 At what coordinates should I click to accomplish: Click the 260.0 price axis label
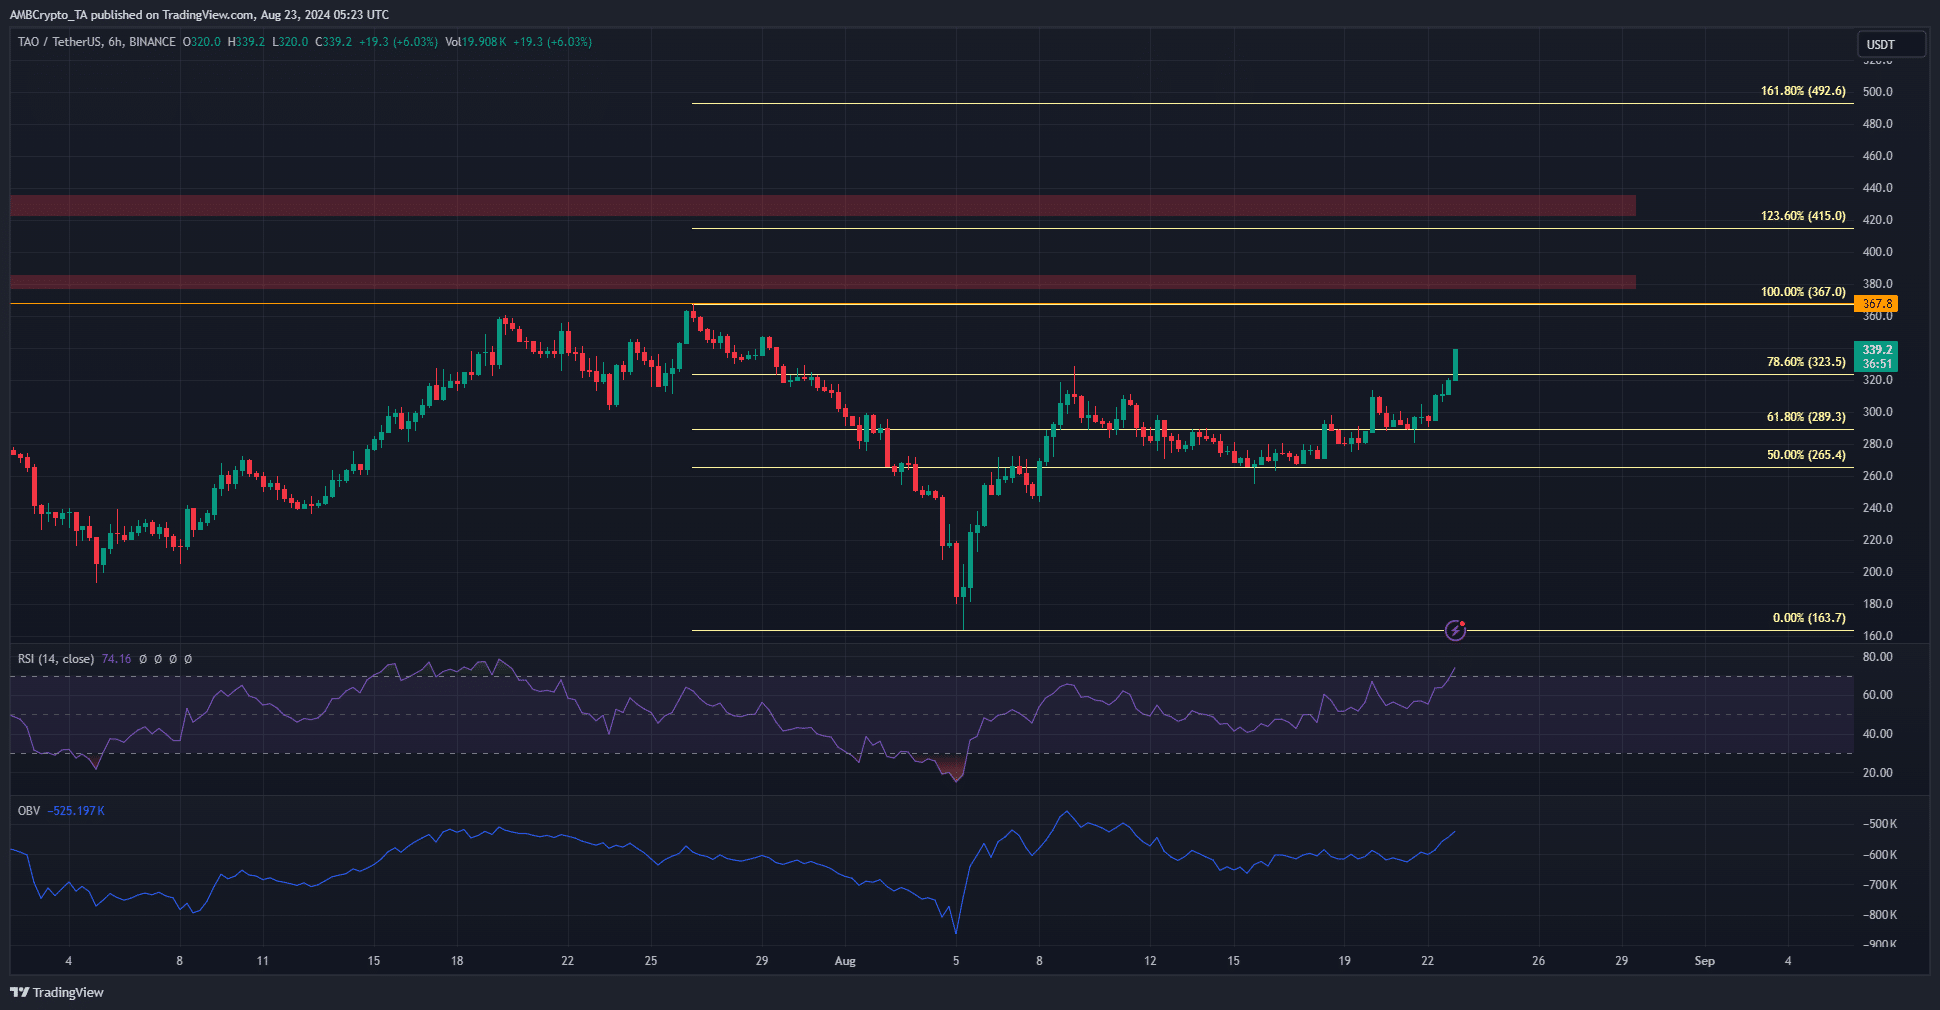tap(1877, 476)
